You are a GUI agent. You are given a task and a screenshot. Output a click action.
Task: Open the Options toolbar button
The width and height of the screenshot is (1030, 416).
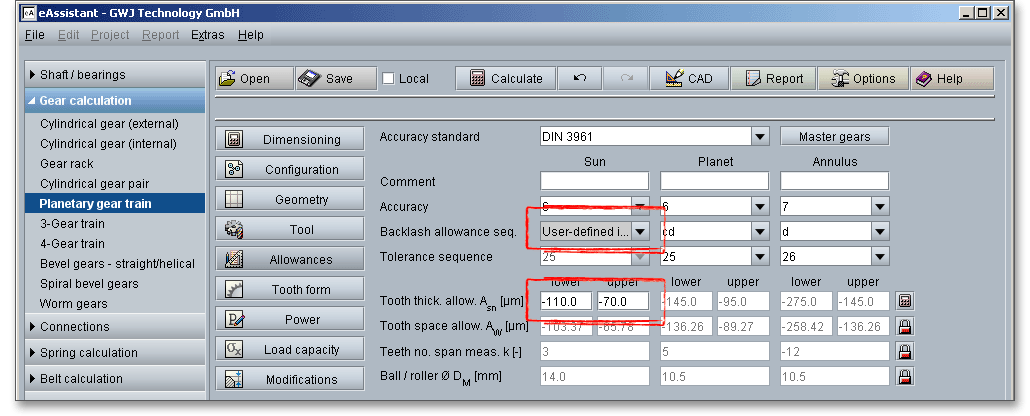point(861,79)
